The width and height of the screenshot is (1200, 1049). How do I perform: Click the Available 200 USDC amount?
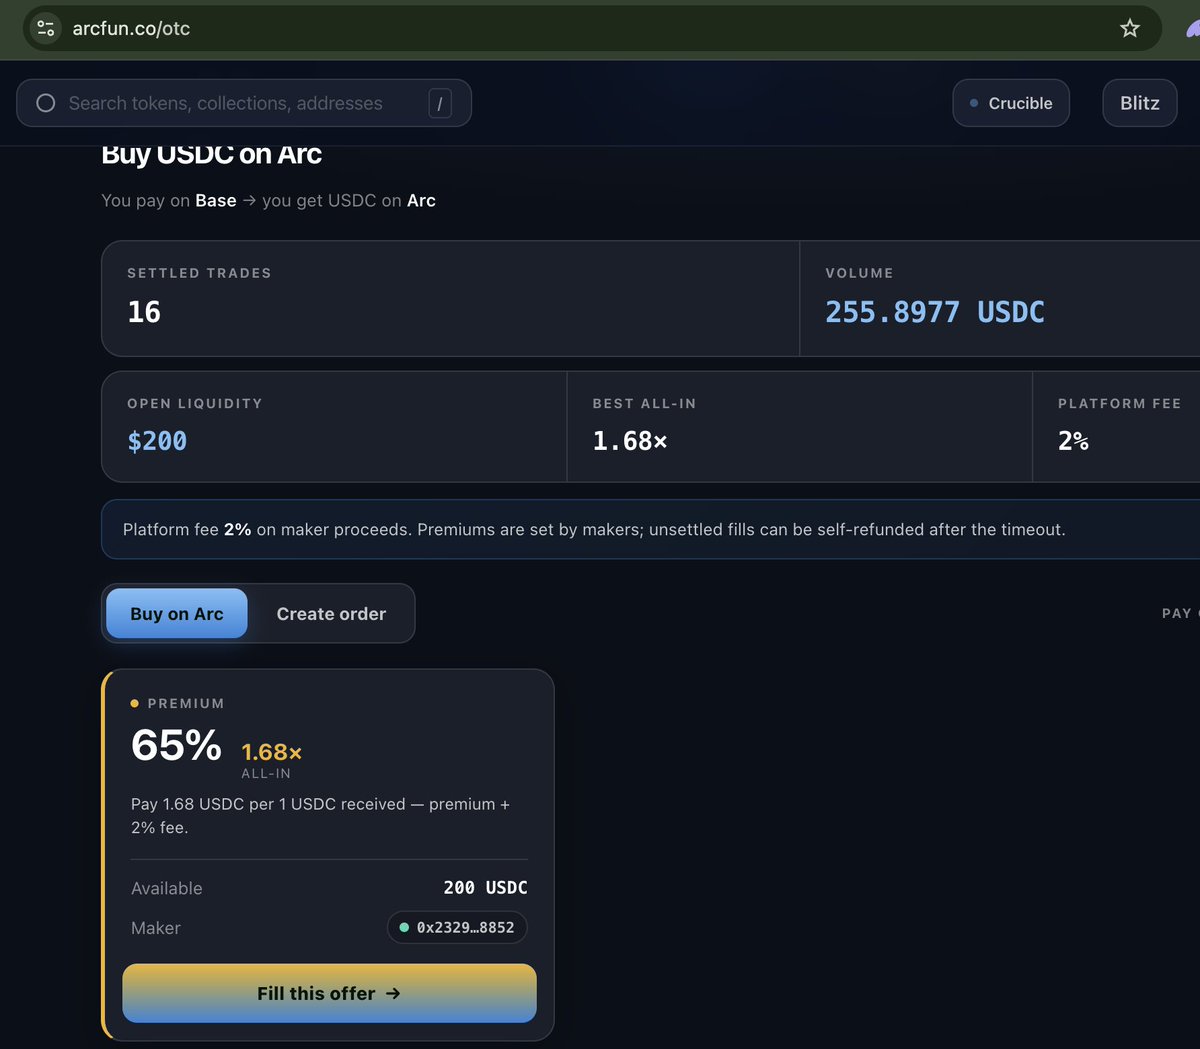coord(486,888)
